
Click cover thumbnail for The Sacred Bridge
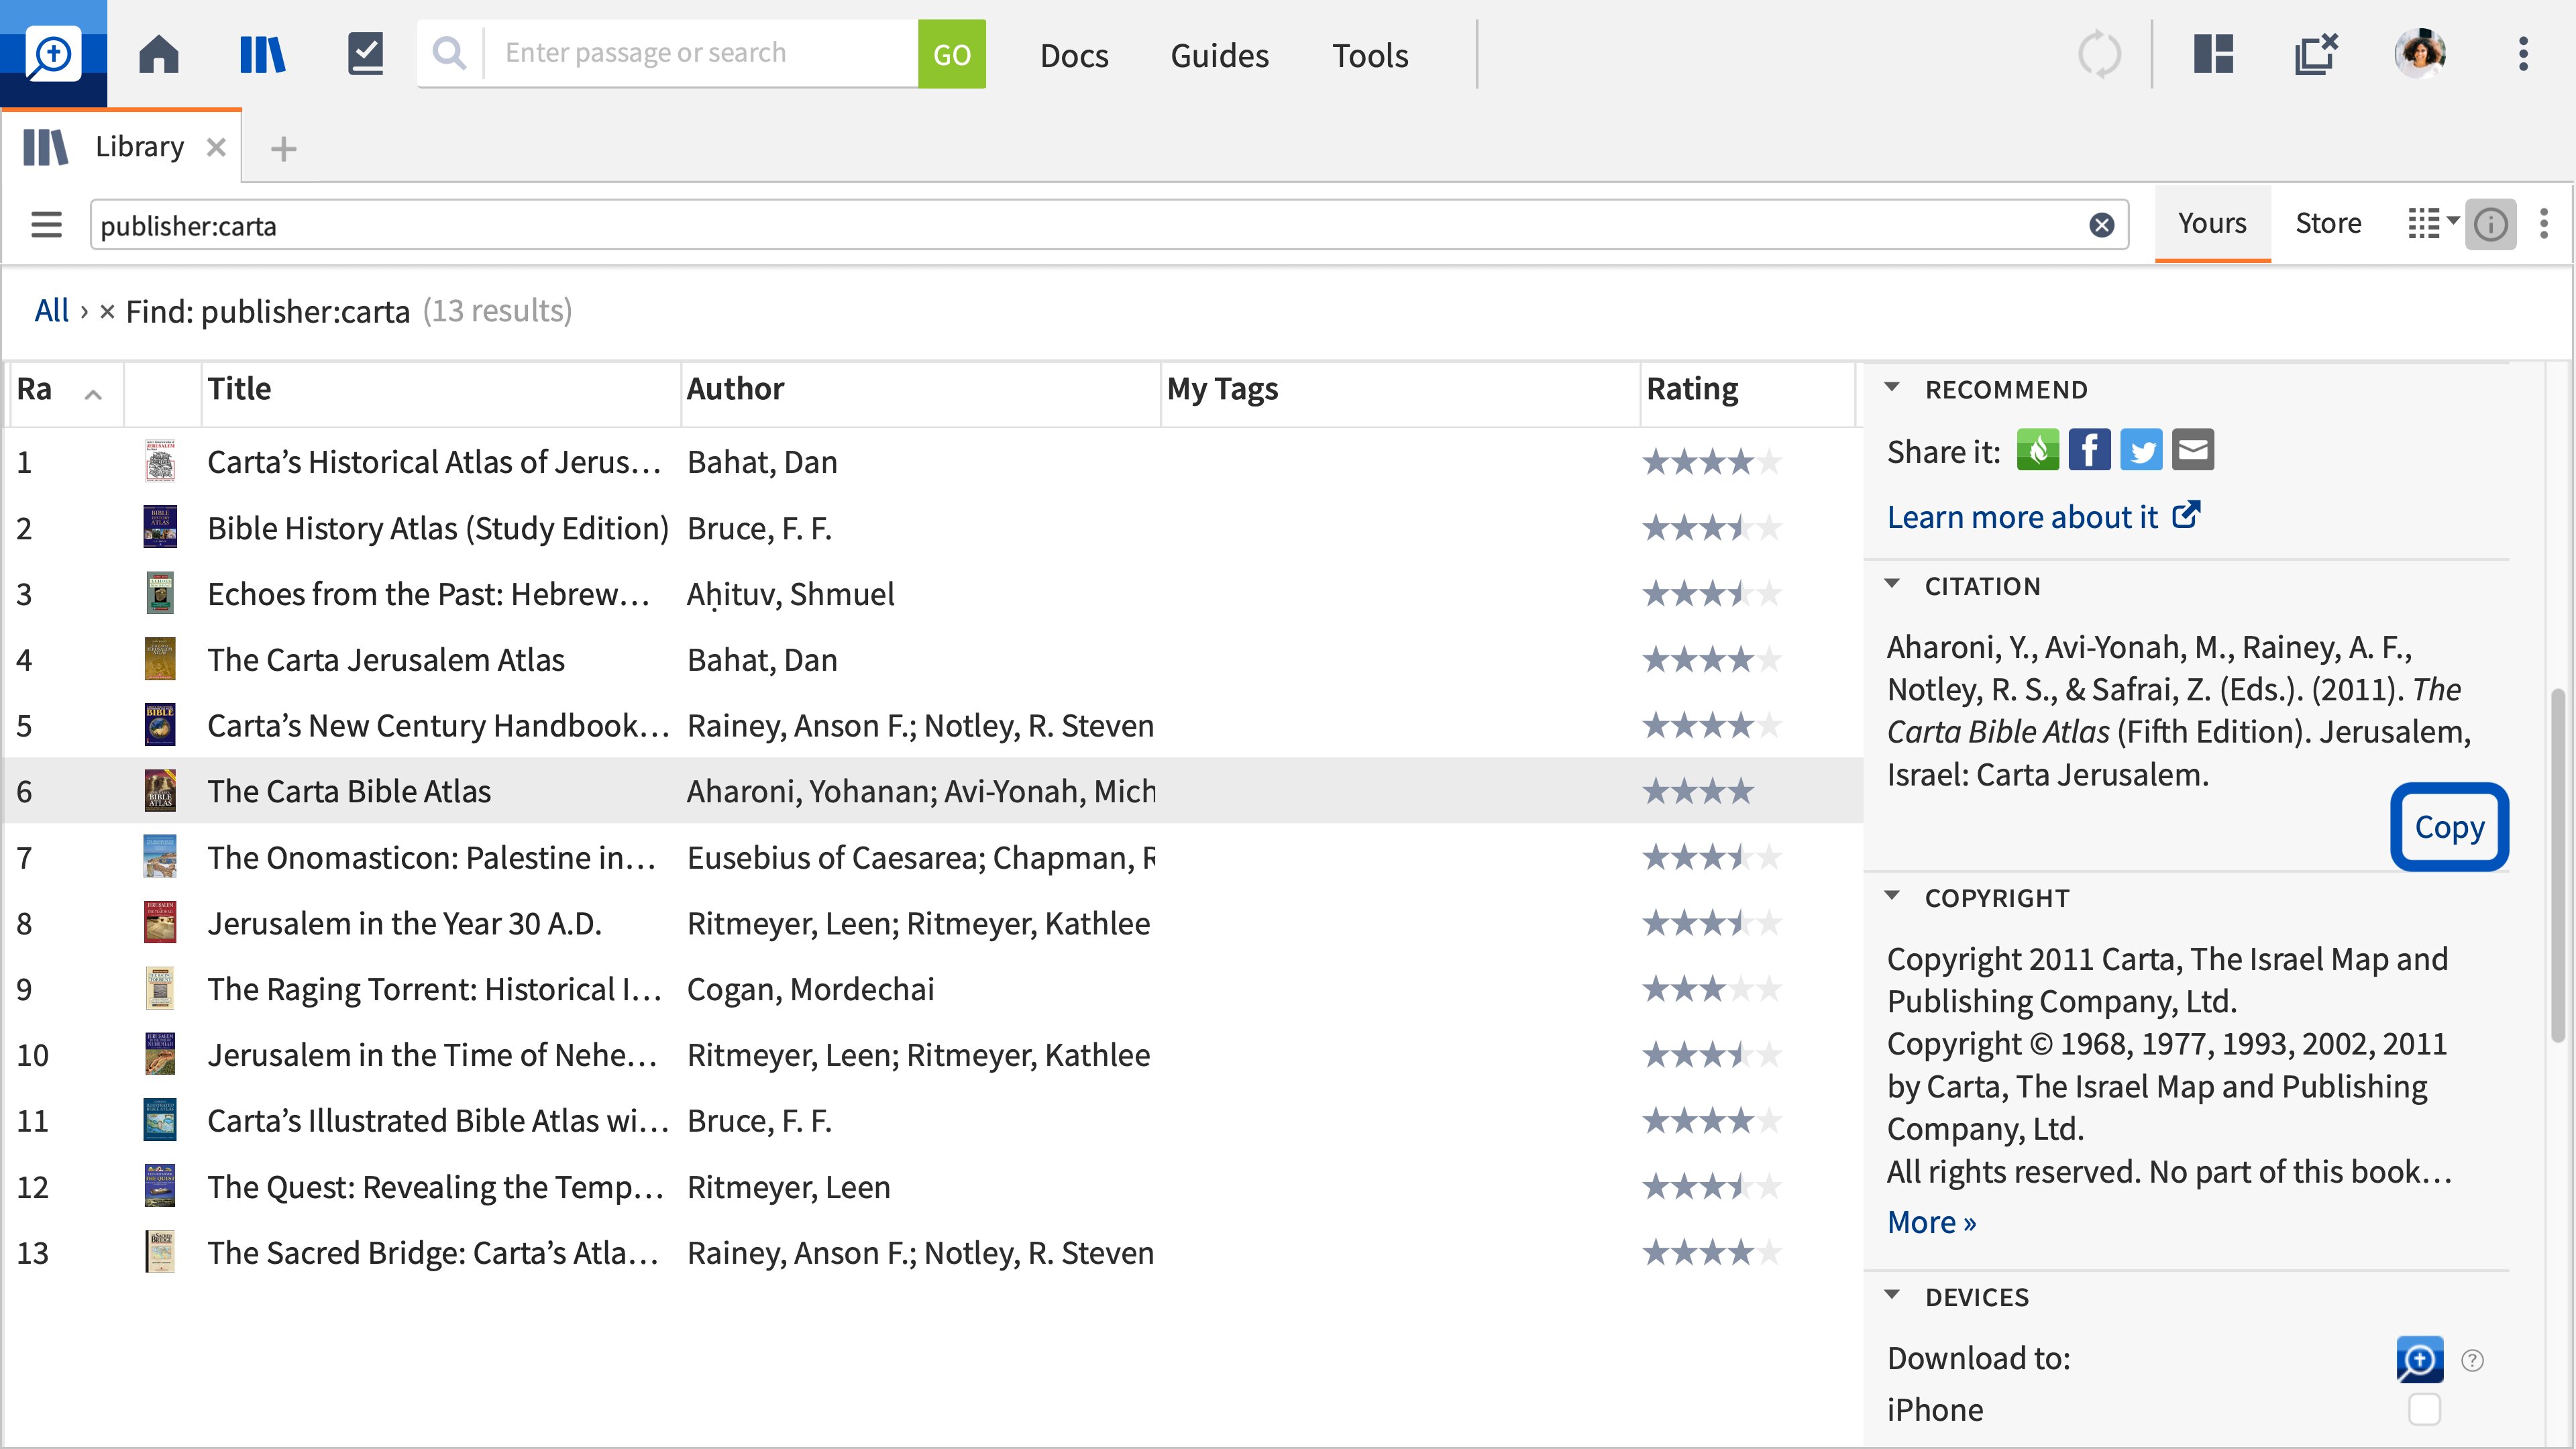click(160, 1252)
